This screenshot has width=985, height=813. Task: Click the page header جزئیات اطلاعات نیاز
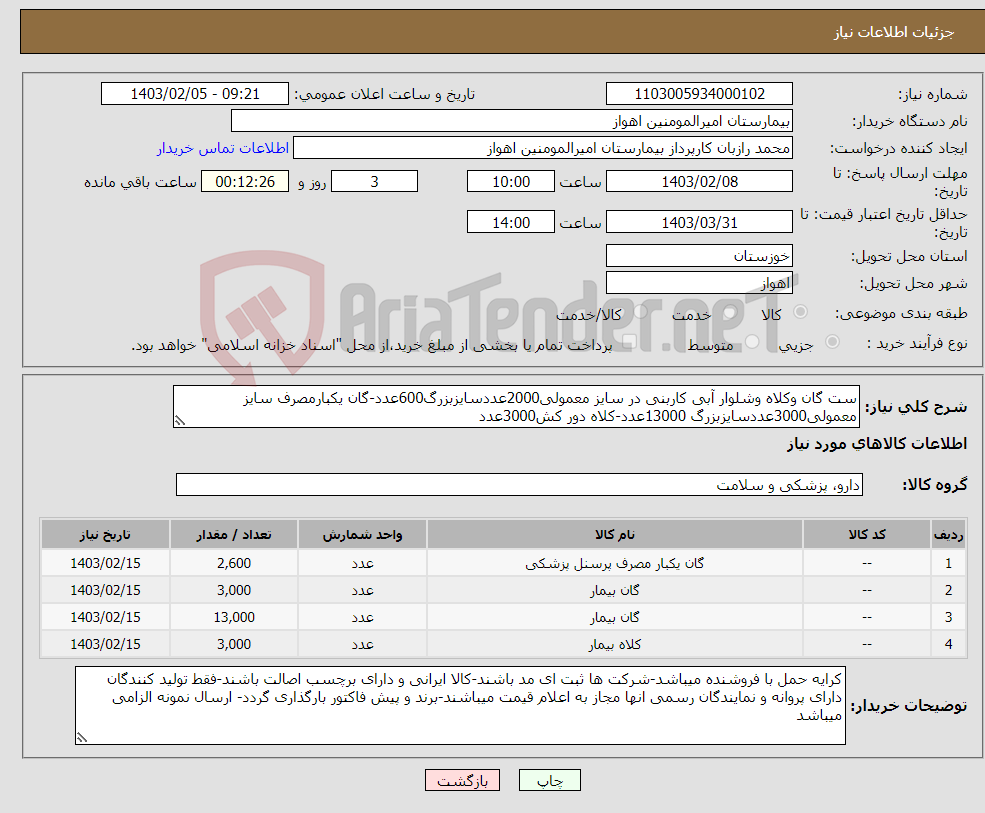click(893, 32)
